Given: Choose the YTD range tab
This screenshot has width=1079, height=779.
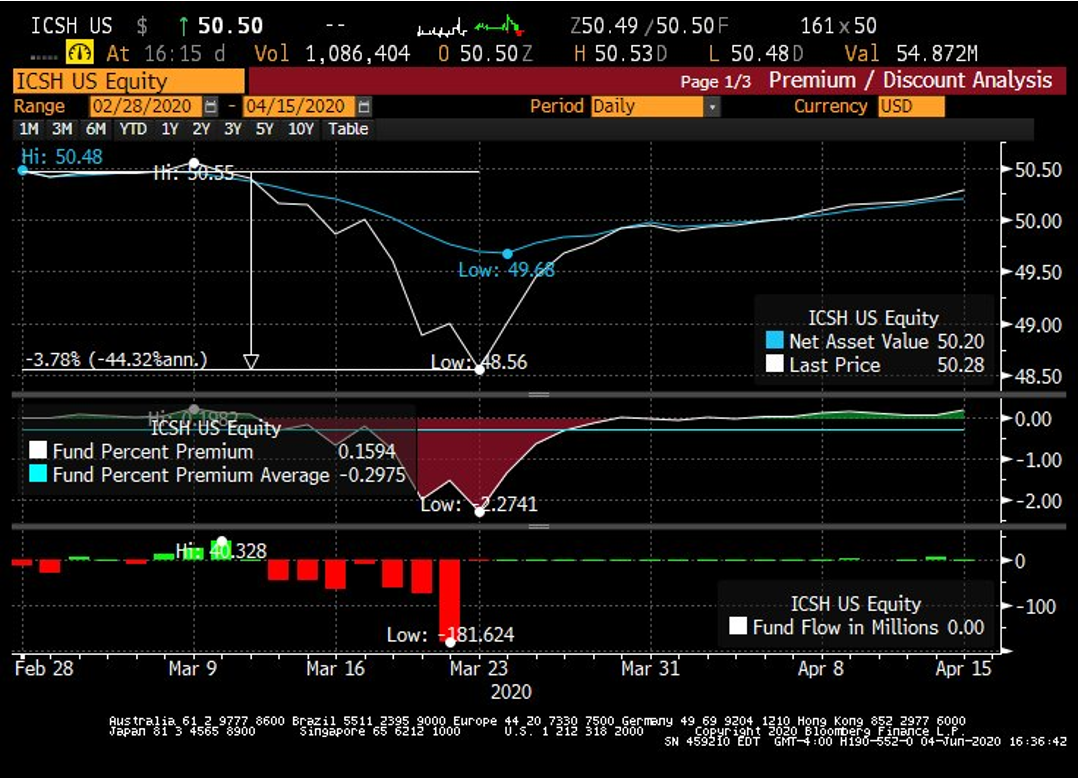Looking at the screenshot, I should tap(133, 129).
